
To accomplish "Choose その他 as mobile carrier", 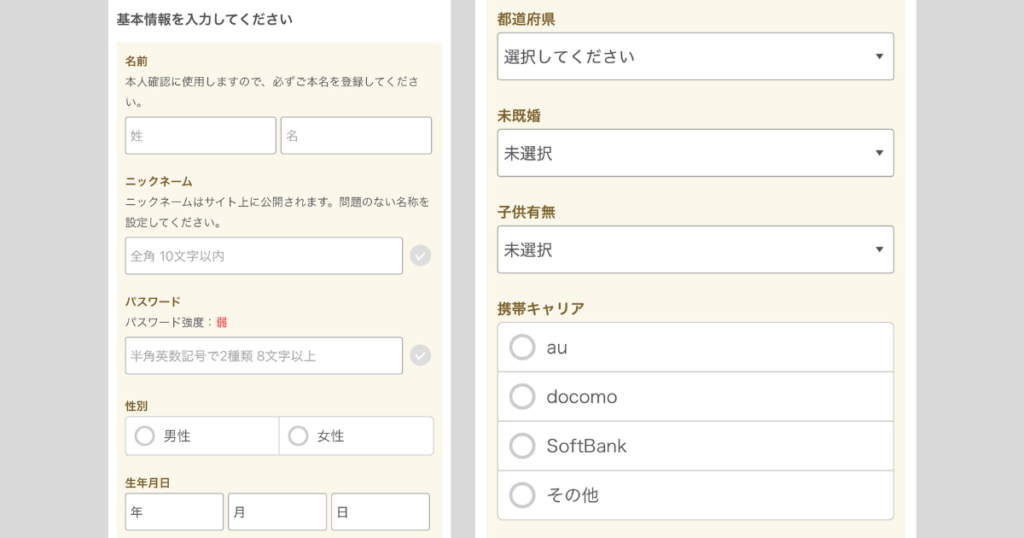I will coord(696,496).
